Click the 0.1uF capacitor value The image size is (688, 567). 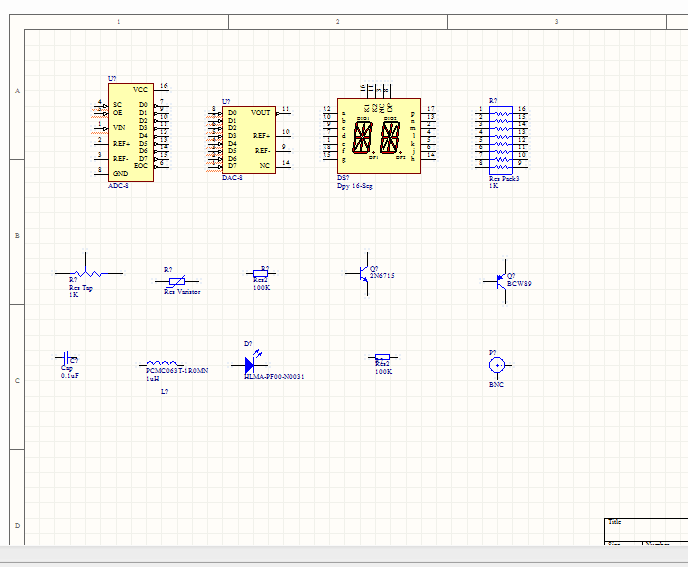point(70,376)
